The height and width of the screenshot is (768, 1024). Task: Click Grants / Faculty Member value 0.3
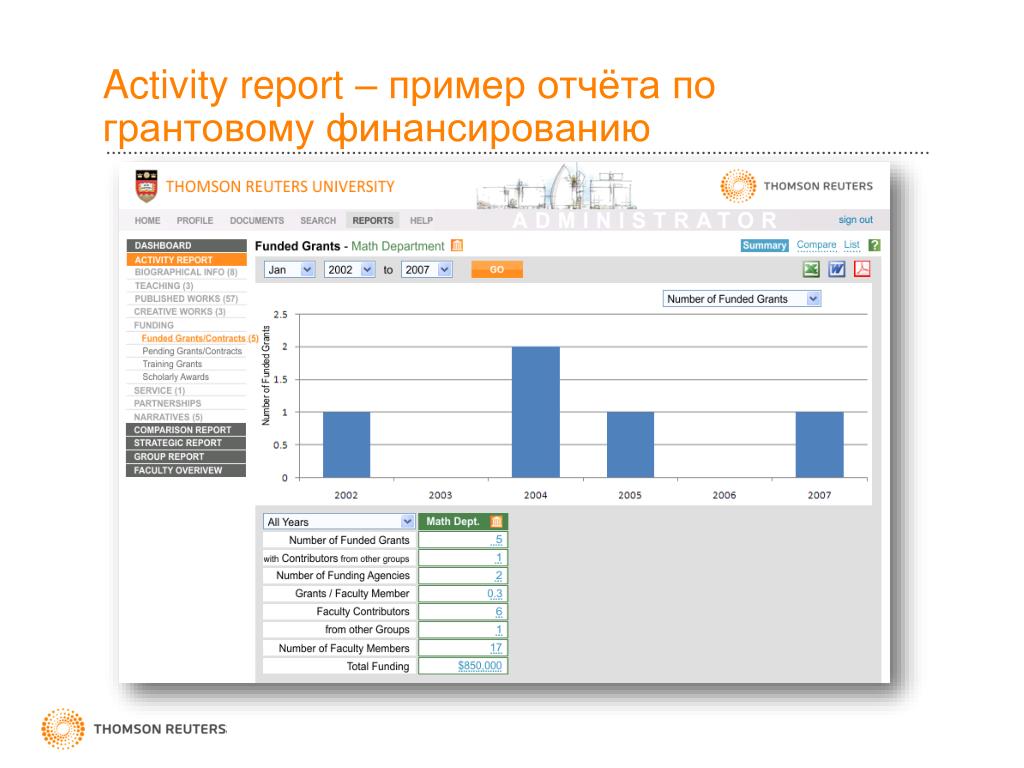click(495, 594)
